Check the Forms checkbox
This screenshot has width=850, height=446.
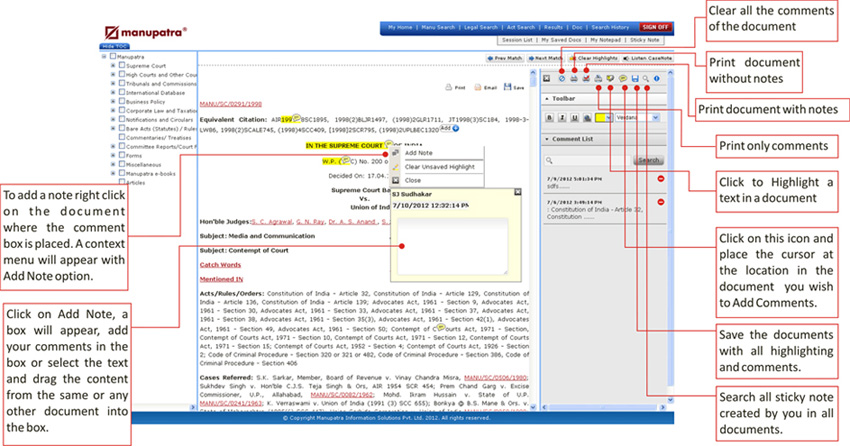[122, 155]
